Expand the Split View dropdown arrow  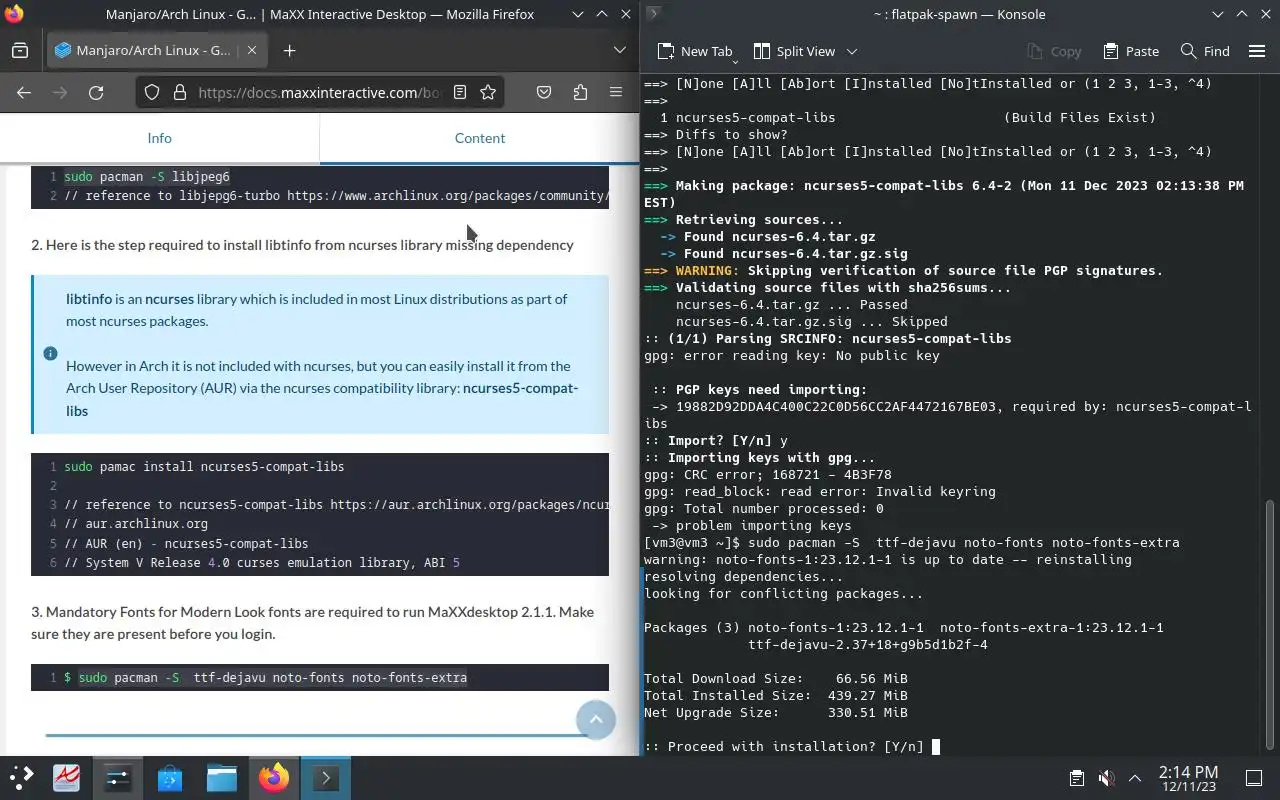[x=852, y=51]
